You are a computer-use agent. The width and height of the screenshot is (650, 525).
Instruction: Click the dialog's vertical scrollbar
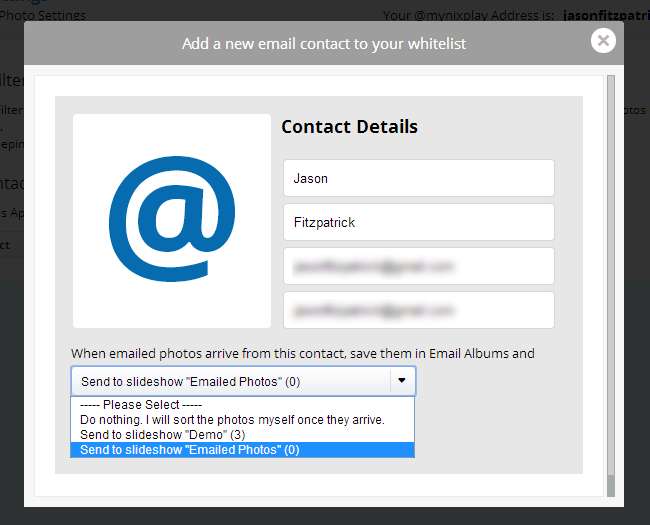coord(612,280)
